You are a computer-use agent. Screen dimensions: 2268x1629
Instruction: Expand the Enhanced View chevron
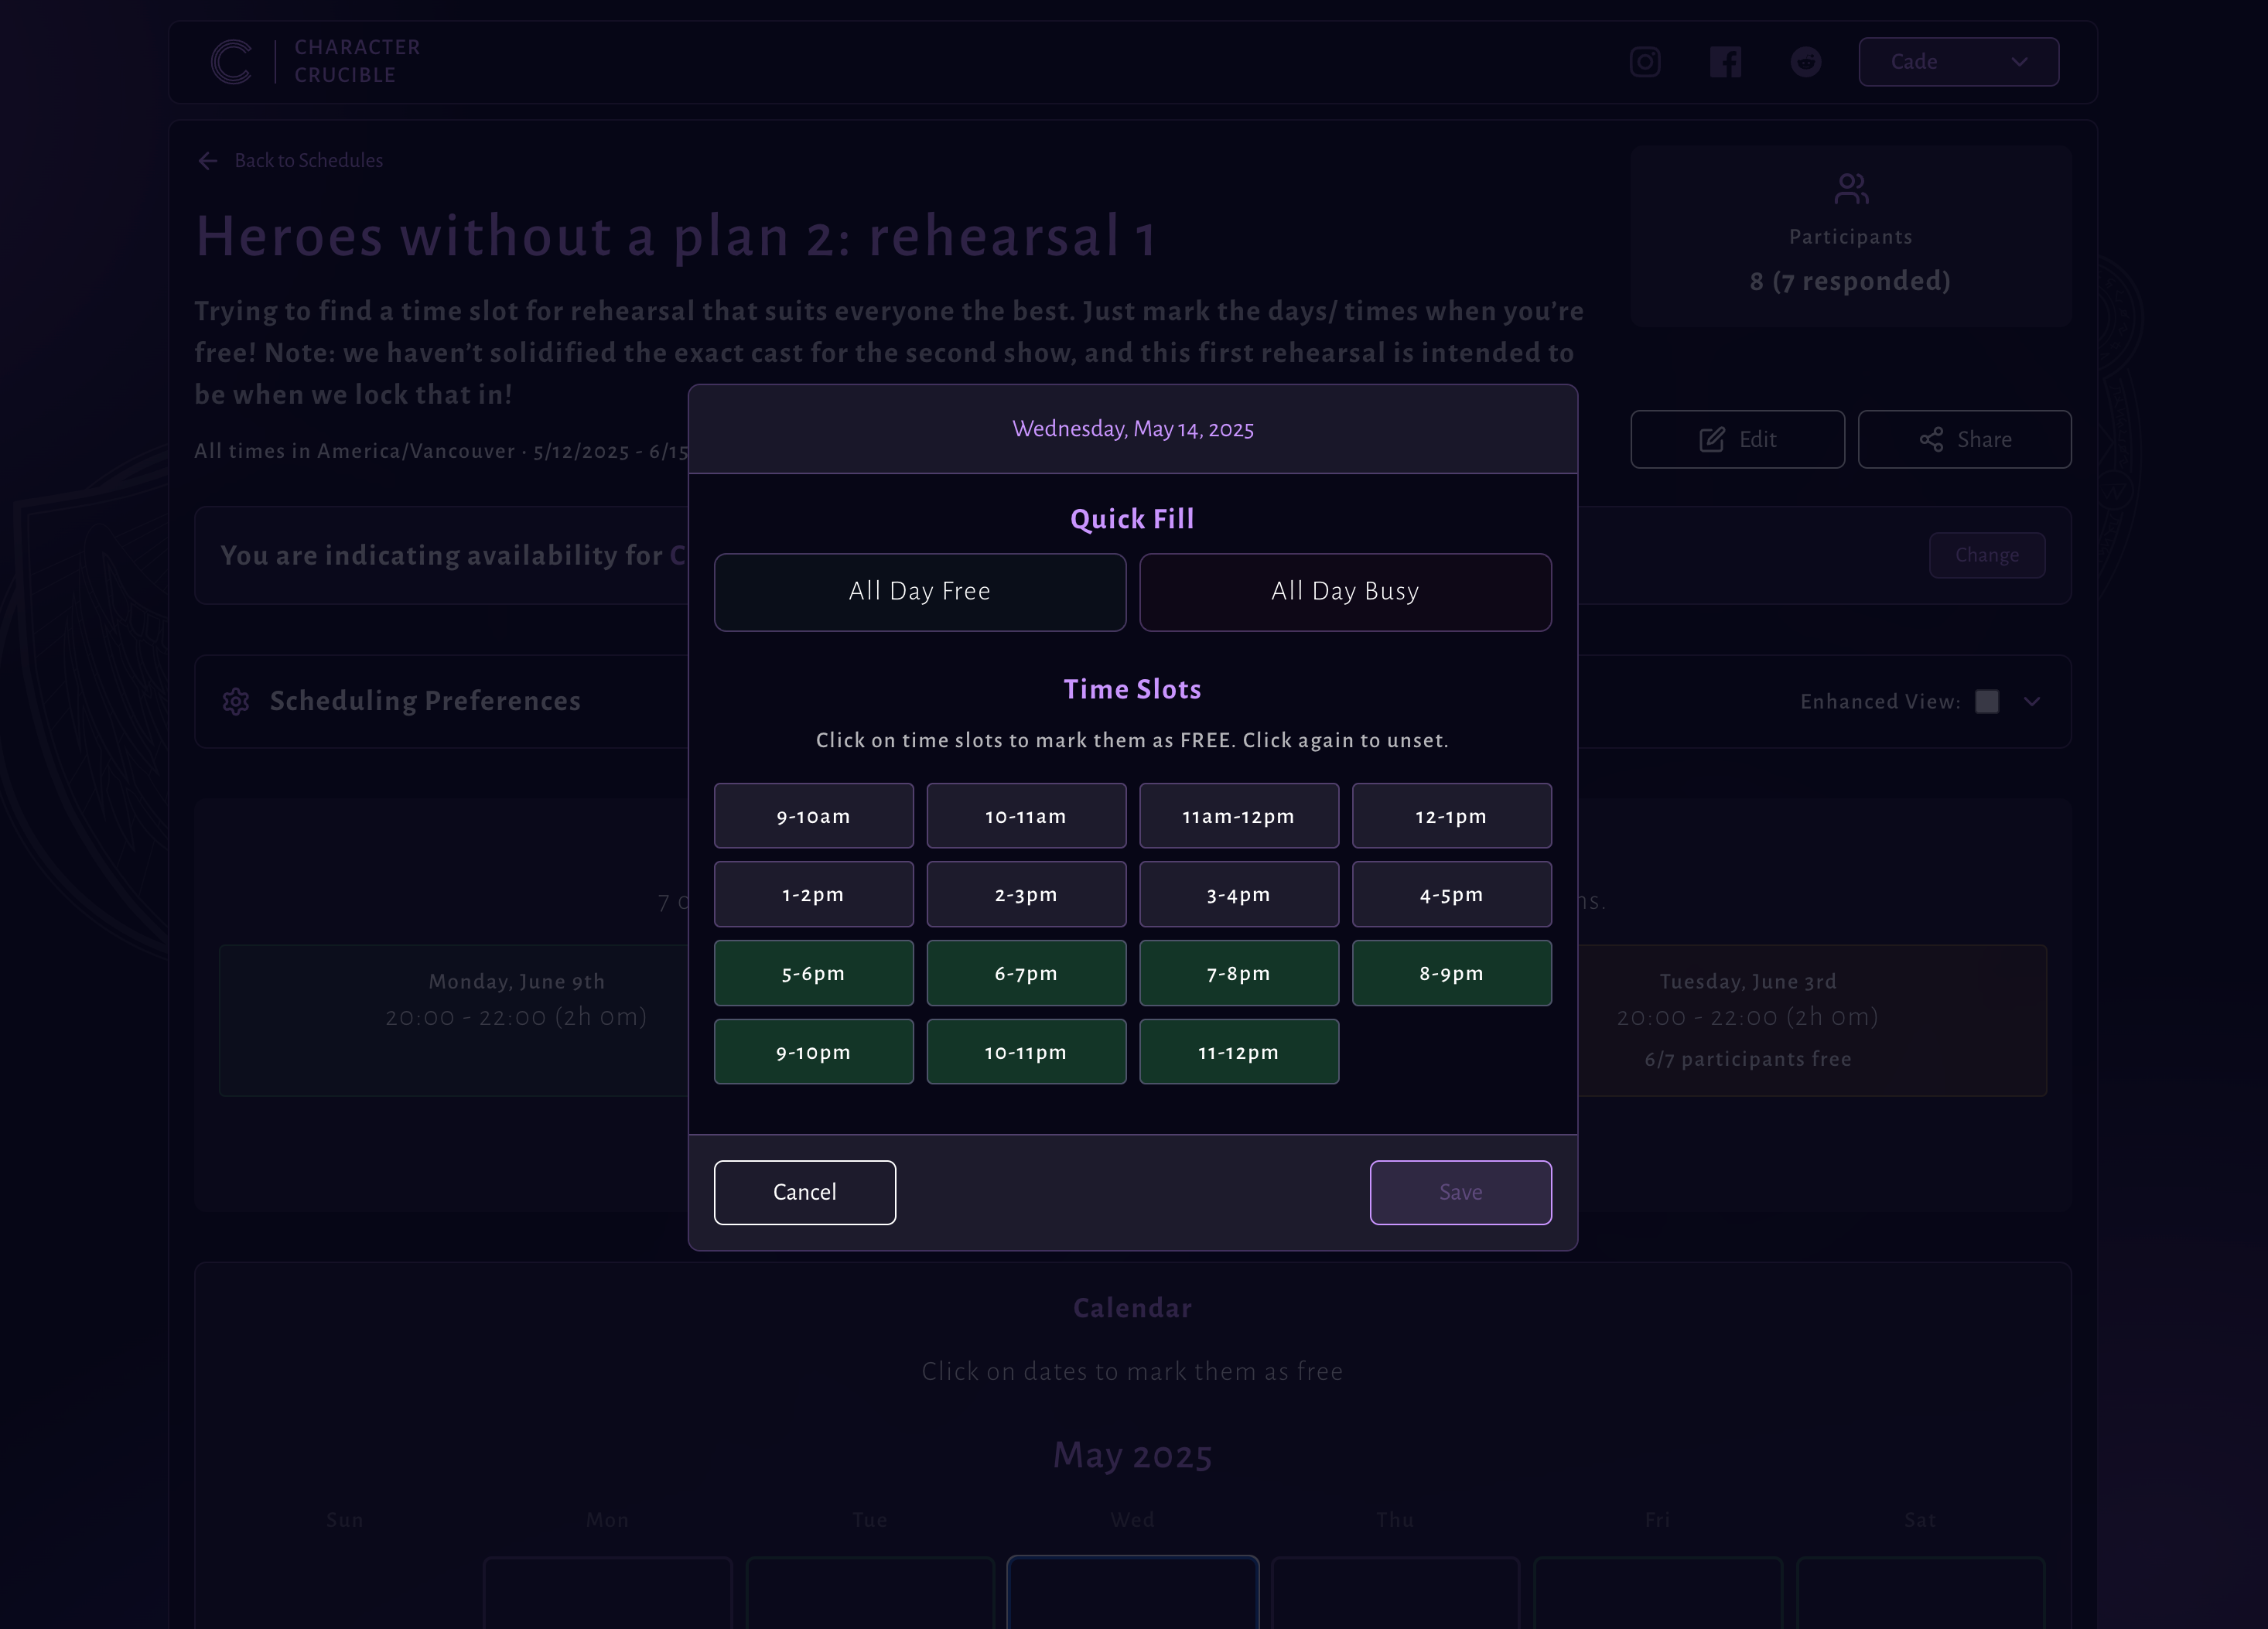[x=2032, y=702]
